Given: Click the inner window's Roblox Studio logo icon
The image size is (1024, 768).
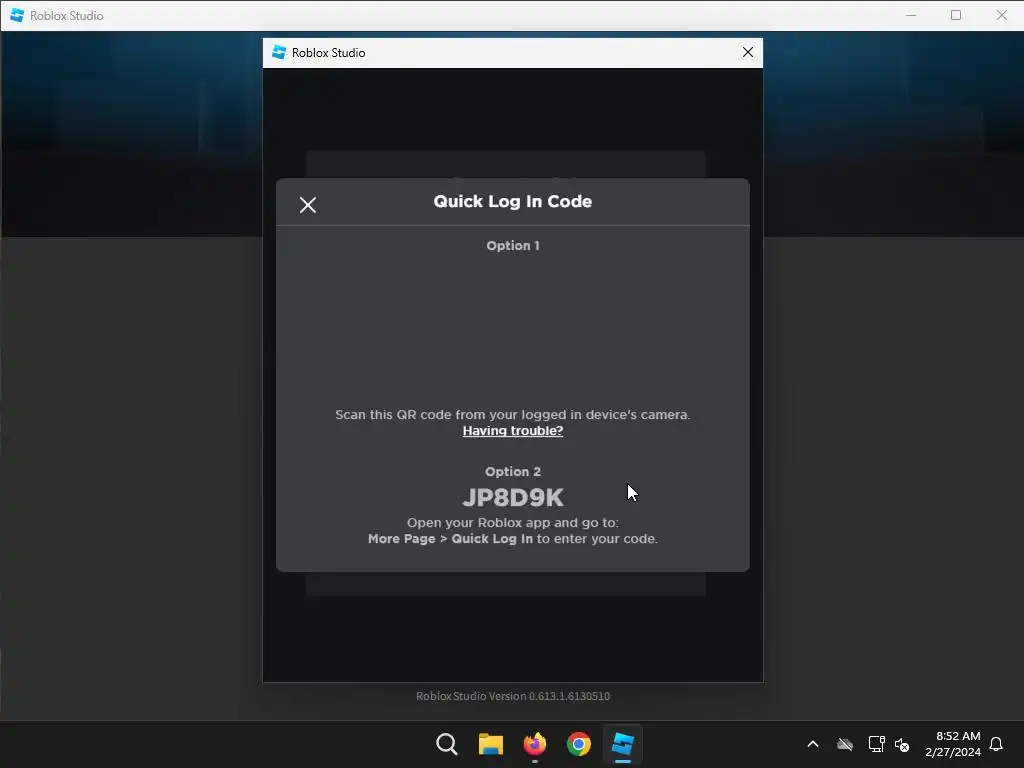Looking at the screenshot, I should (279, 52).
